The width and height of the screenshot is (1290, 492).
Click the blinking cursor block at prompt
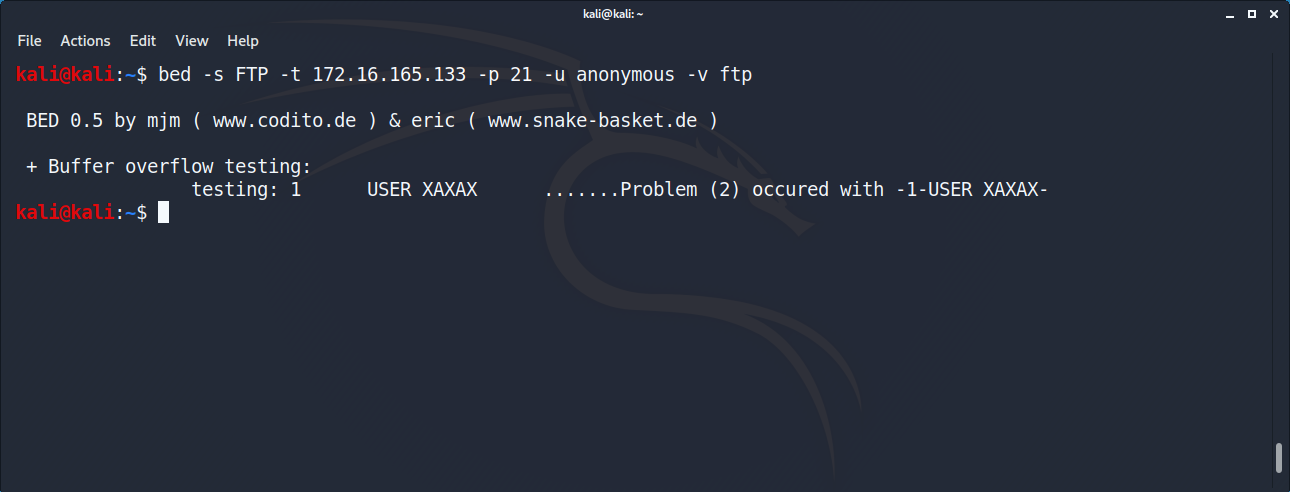pyautogui.click(x=163, y=212)
